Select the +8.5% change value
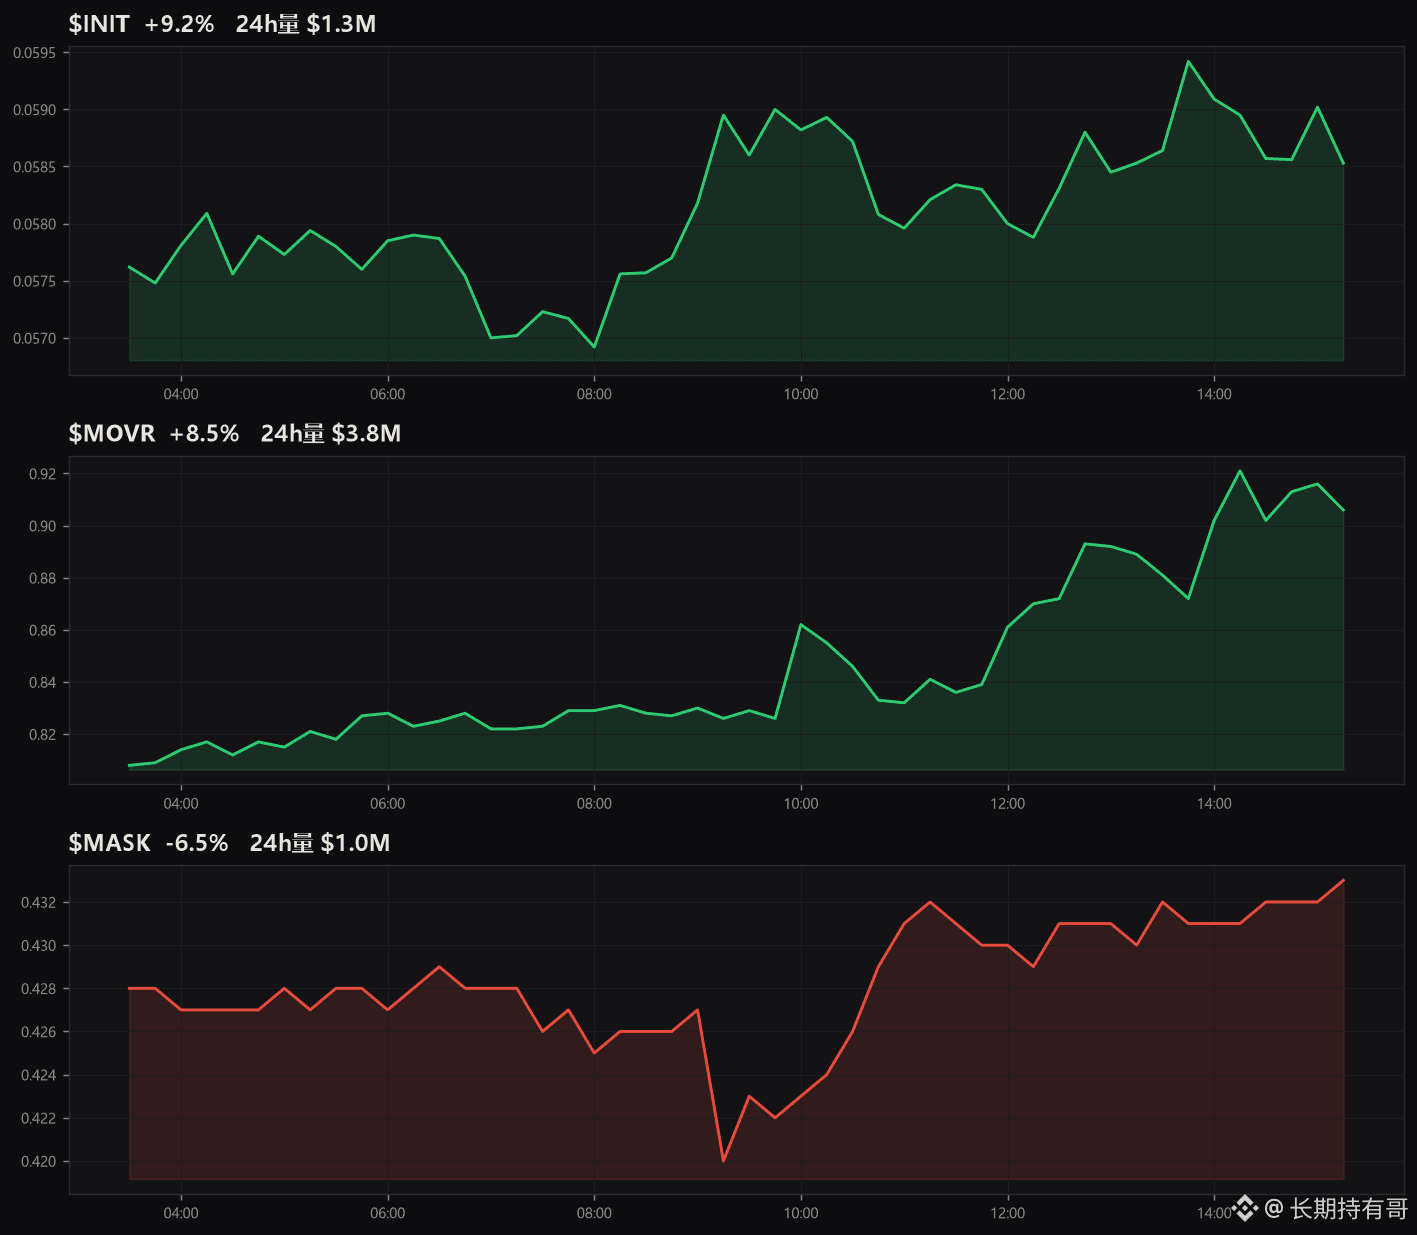 pos(204,433)
